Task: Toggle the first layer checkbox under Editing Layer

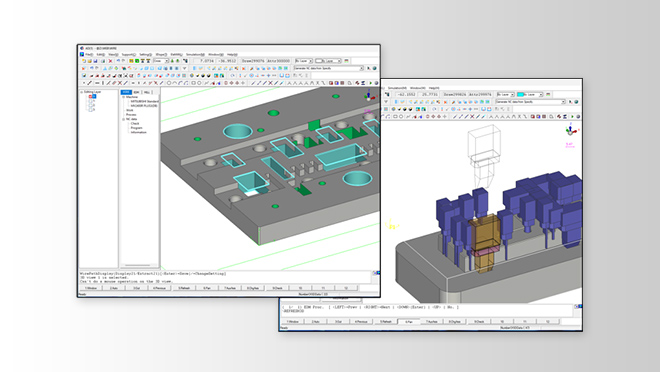Action: tap(90, 96)
